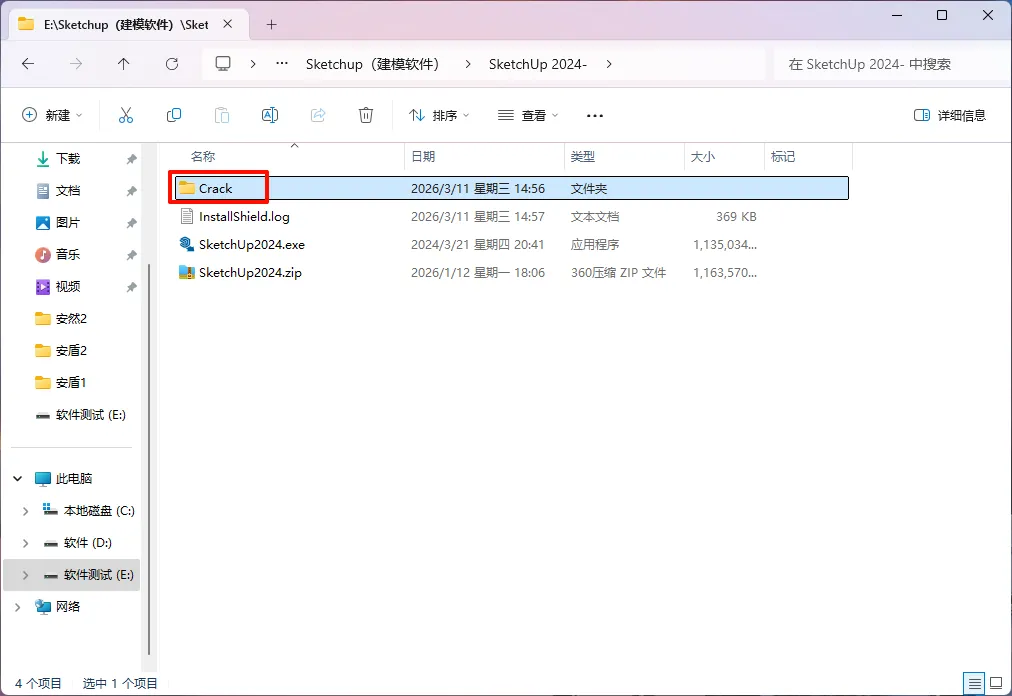Expand the 软件测试 (E:) tree node

(x=25, y=575)
